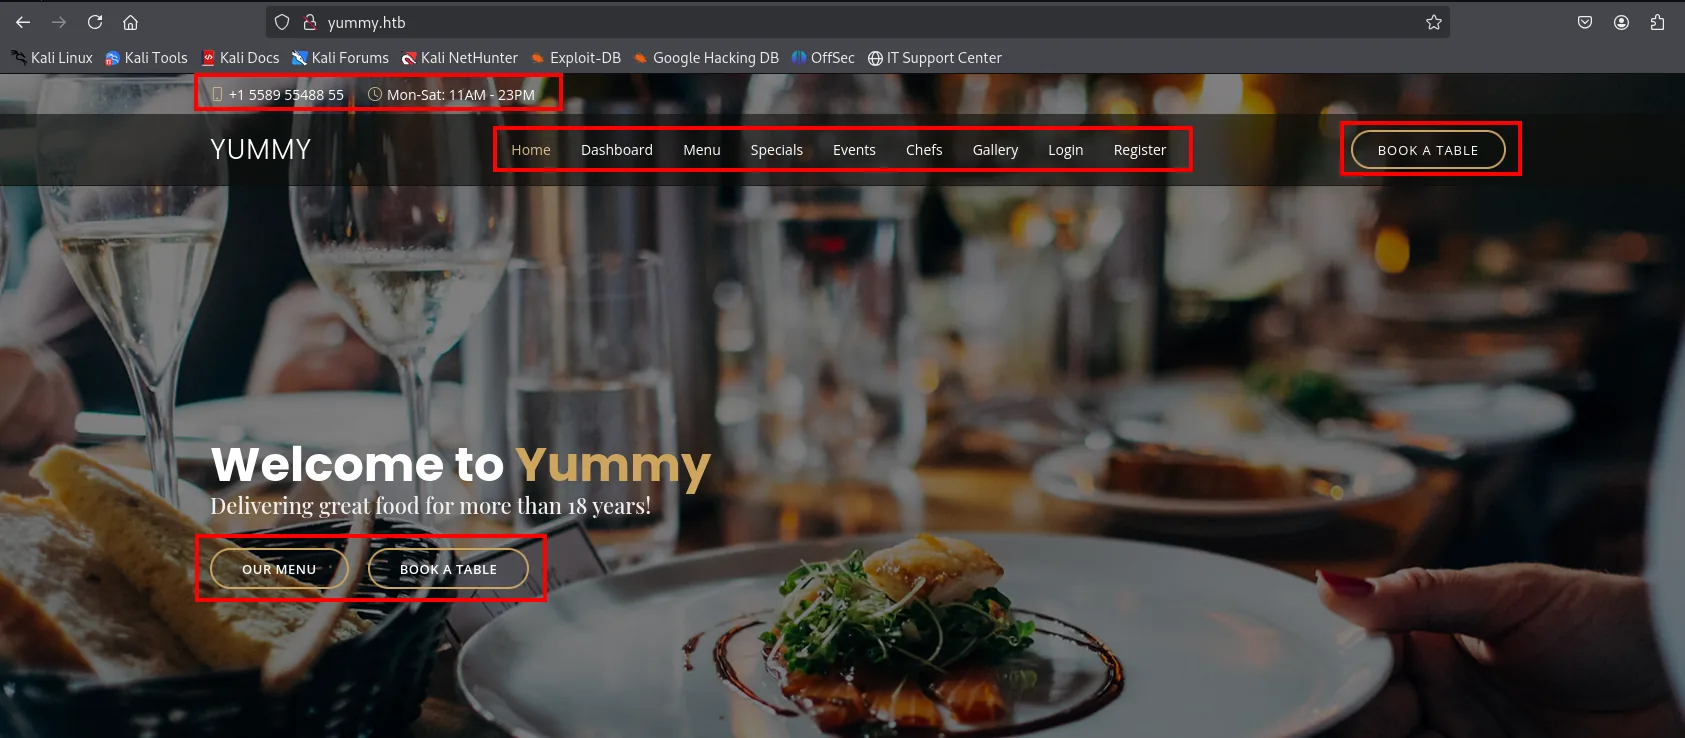Show site security padlock info
This screenshot has width=1685, height=738.
[x=310, y=22]
